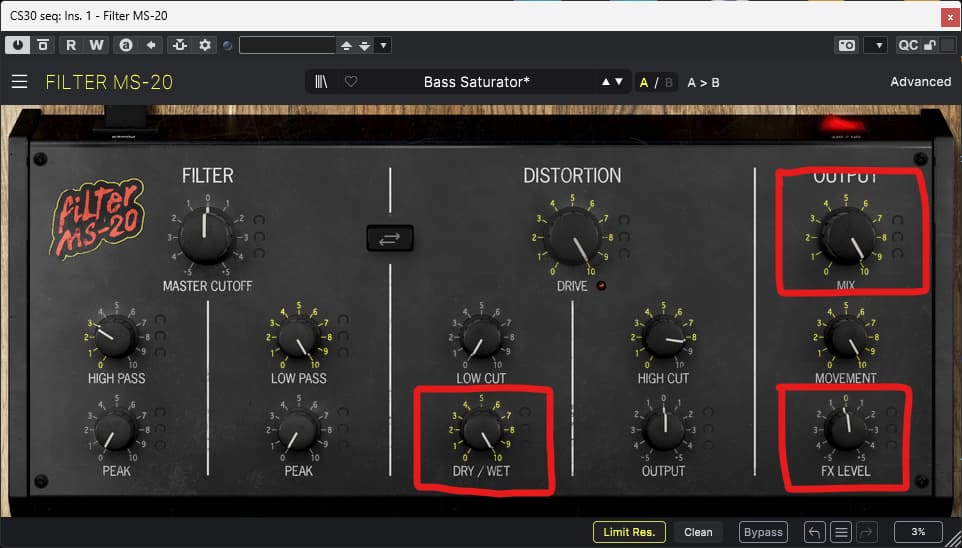
Task: Copy current settings with left-arrow icon
Action: pyautogui.click(x=150, y=45)
